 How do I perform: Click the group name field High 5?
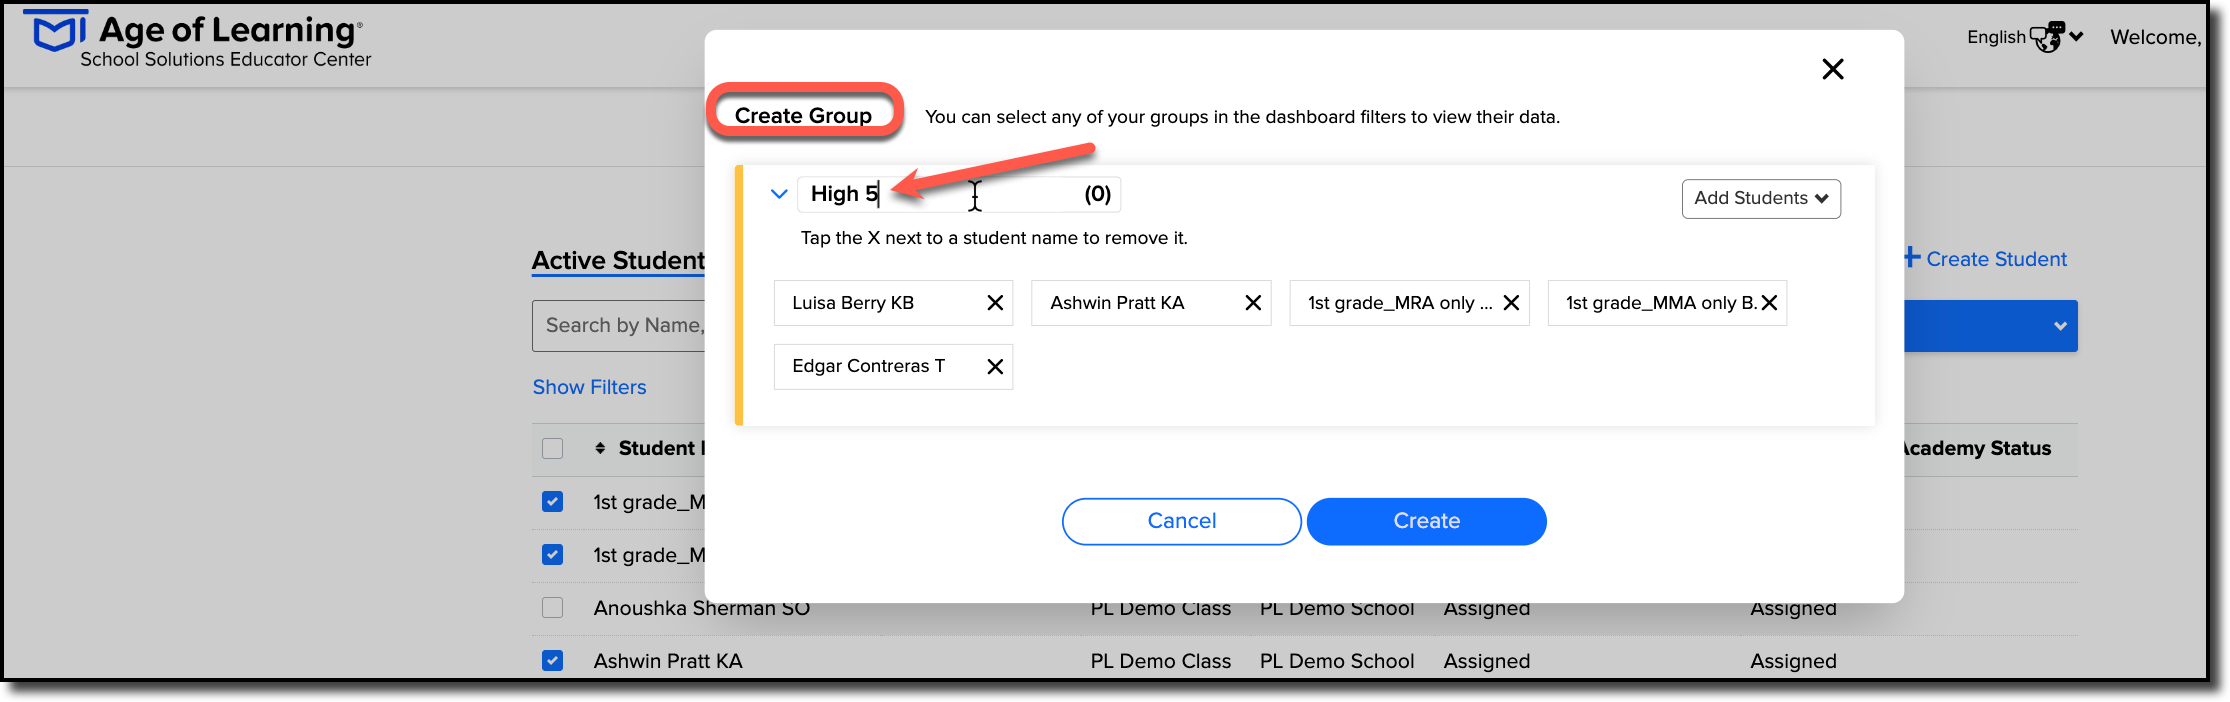(958, 194)
